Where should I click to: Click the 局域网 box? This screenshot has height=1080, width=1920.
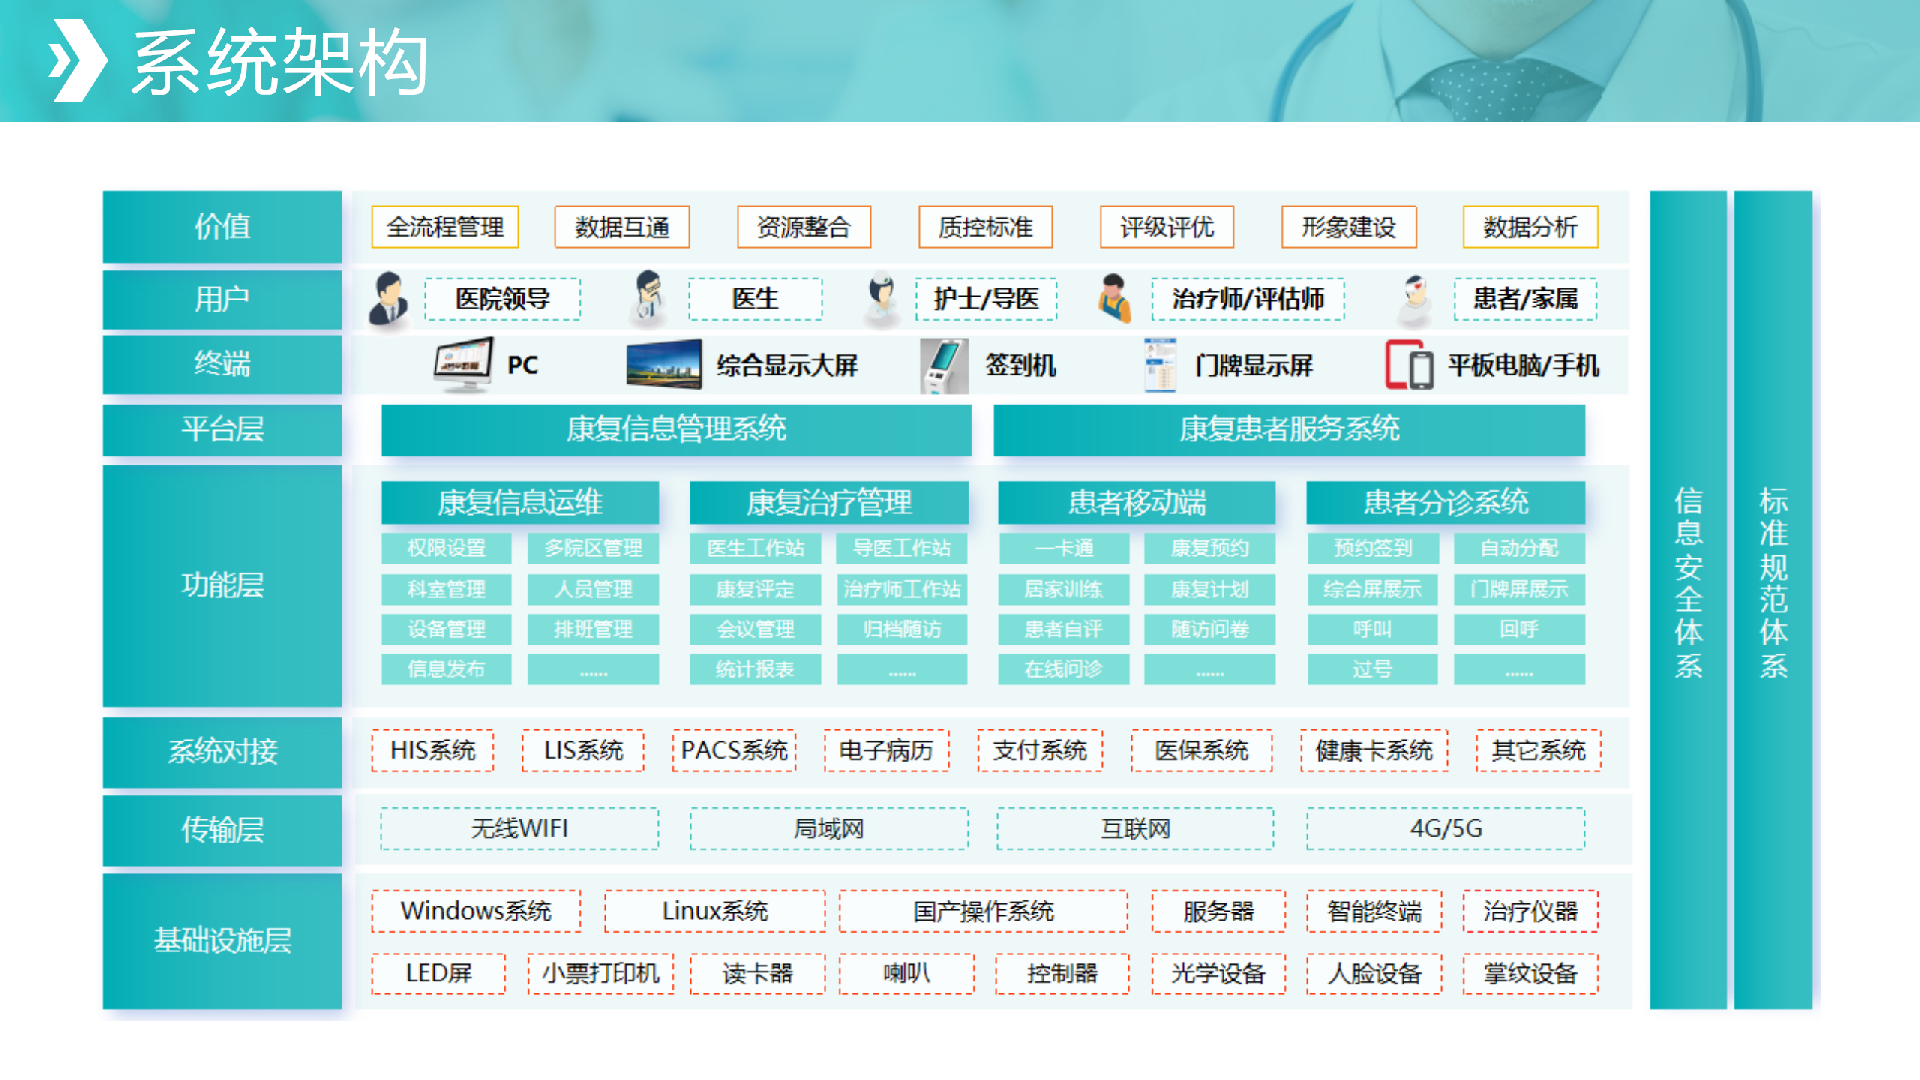point(829,829)
